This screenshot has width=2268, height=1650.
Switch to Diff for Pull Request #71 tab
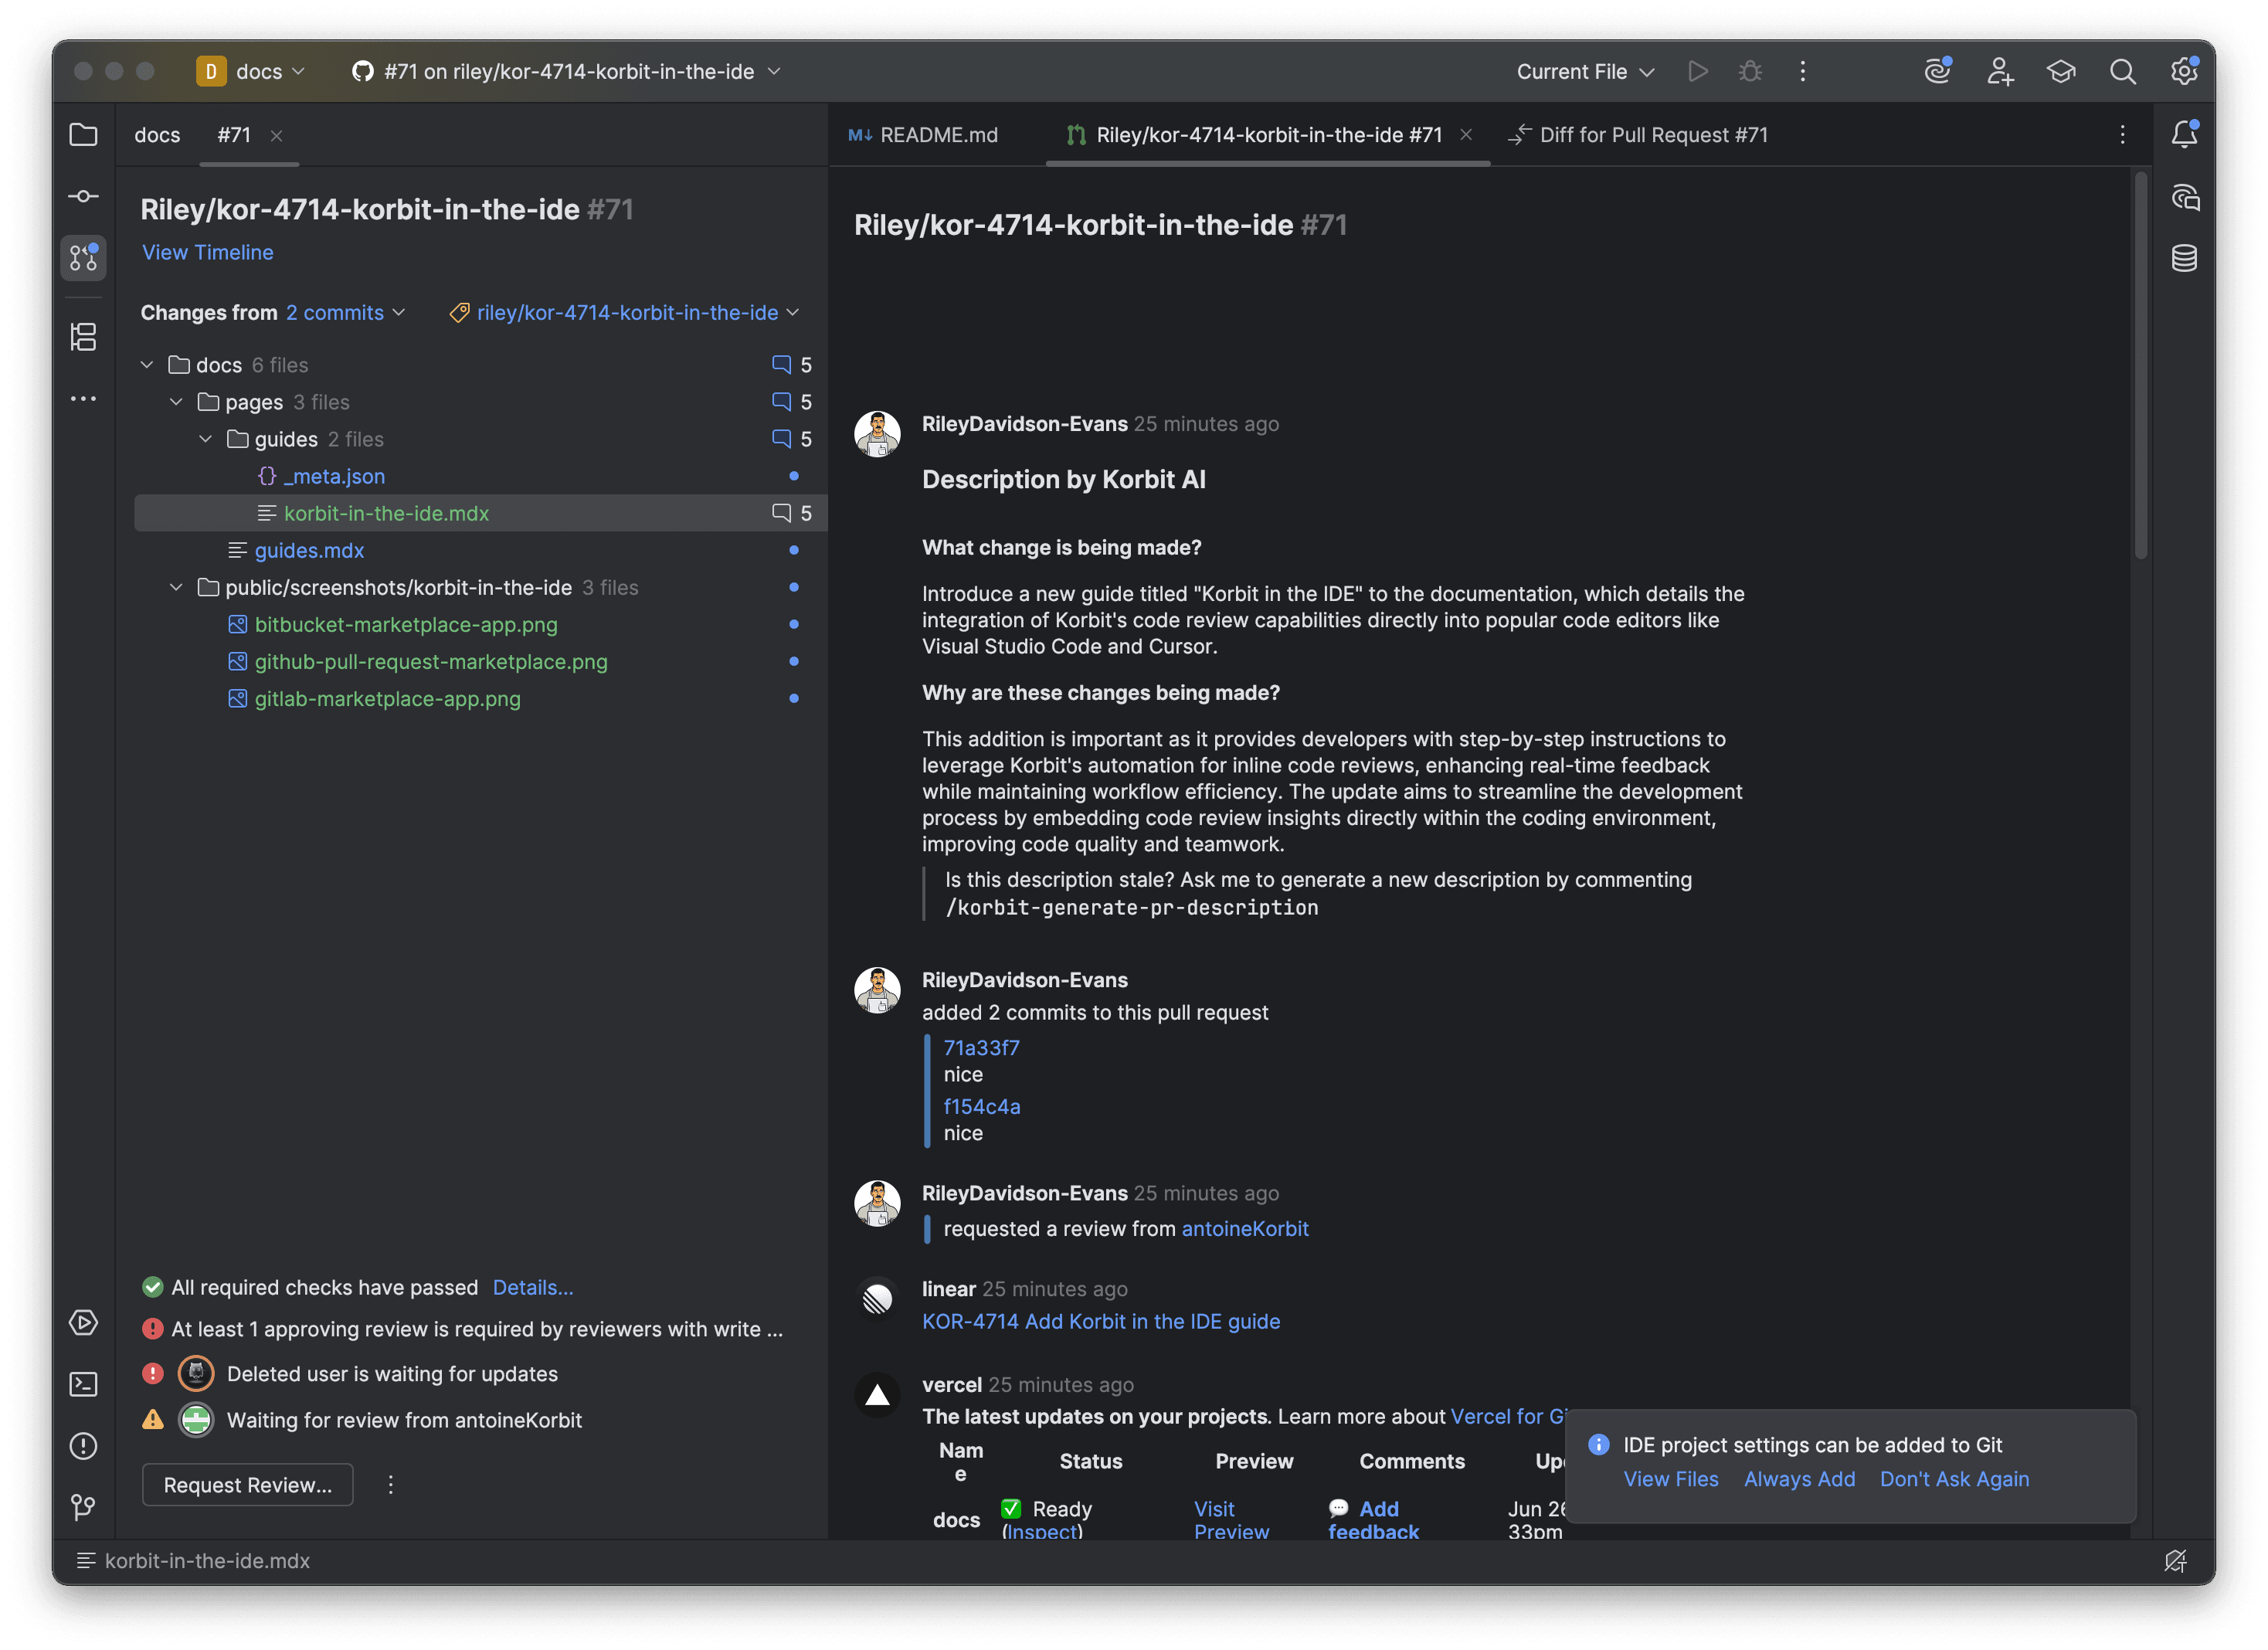pyautogui.click(x=1638, y=134)
